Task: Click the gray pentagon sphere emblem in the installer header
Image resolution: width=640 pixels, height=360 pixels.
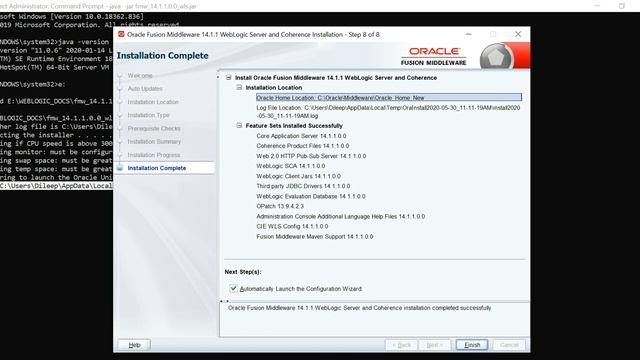Action: [496, 57]
